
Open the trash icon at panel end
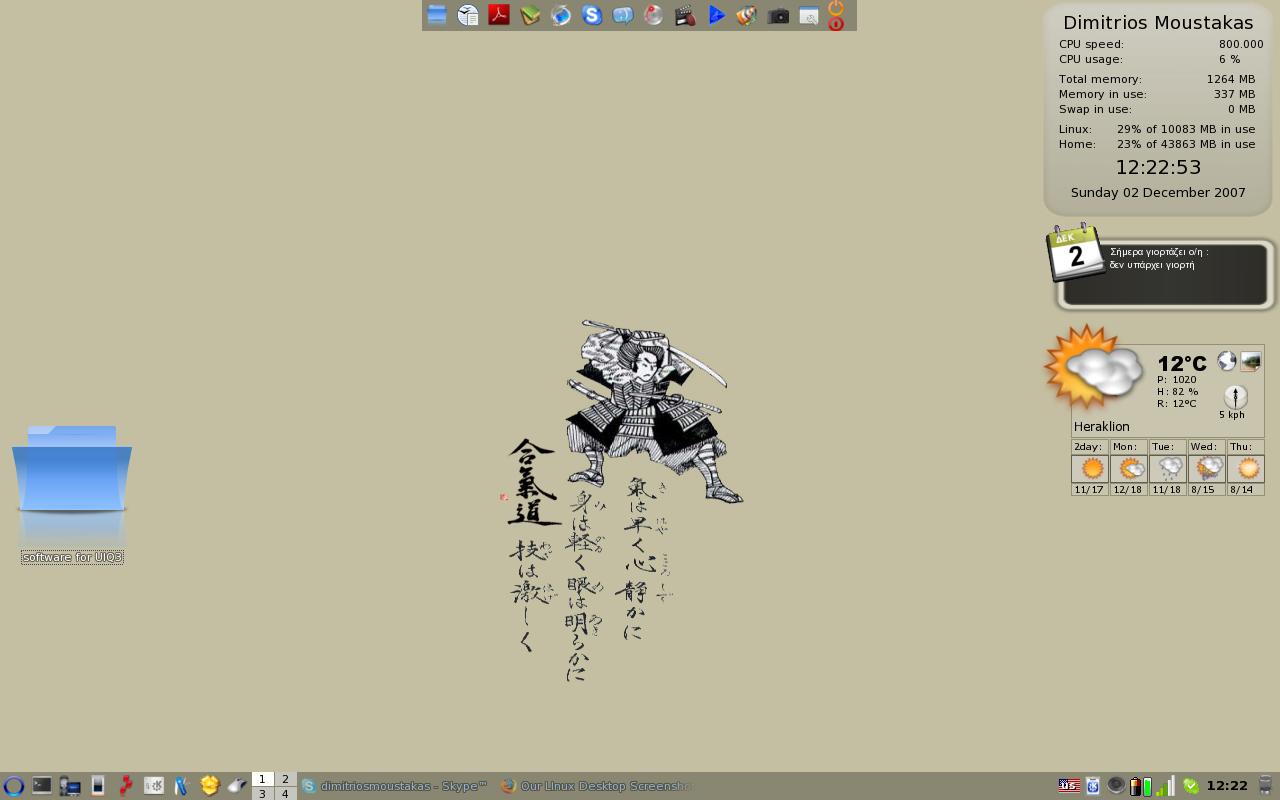(x=1265, y=786)
